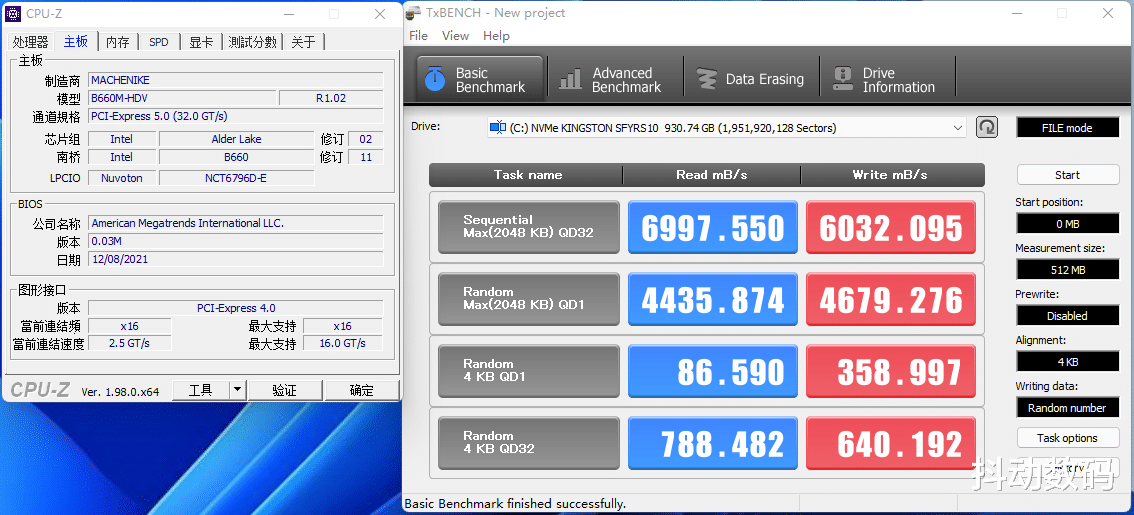Change the Measurement size 512 MB field

[1067, 270]
